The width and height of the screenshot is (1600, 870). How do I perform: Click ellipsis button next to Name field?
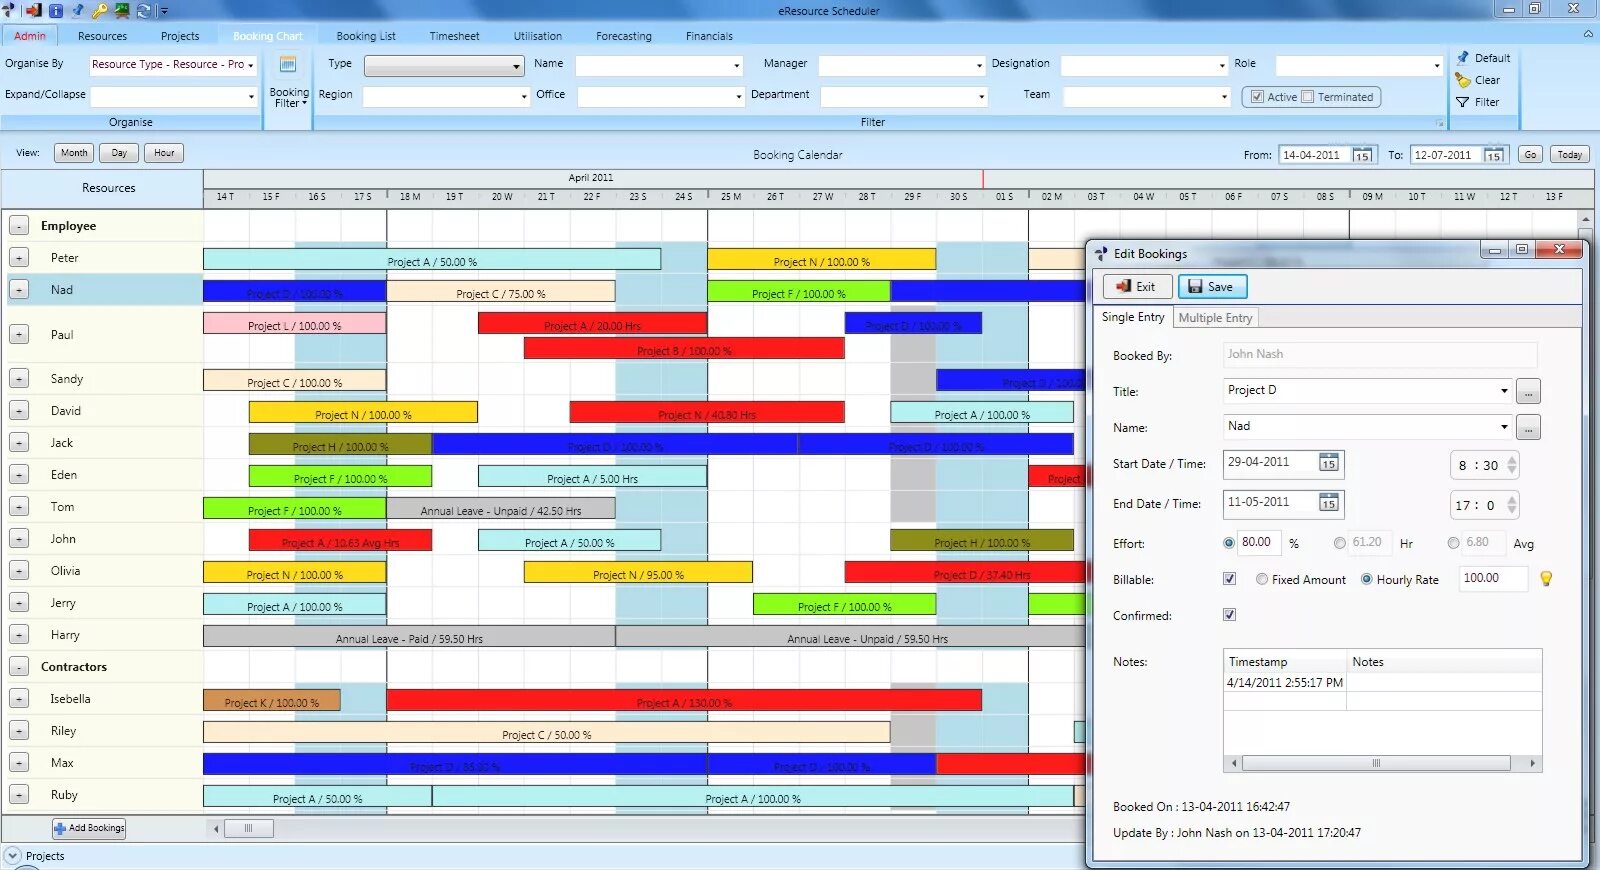pyautogui.click(x=1528, y=428)
